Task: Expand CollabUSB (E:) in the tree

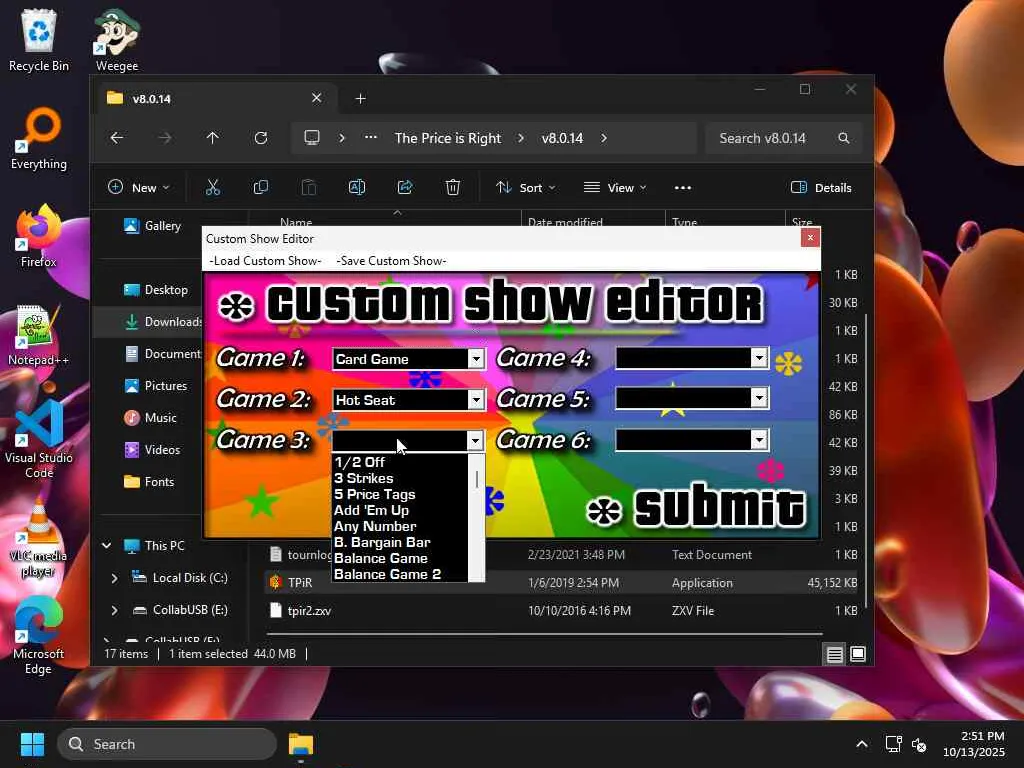Action: pyautogui.click(x=114, y=610)
